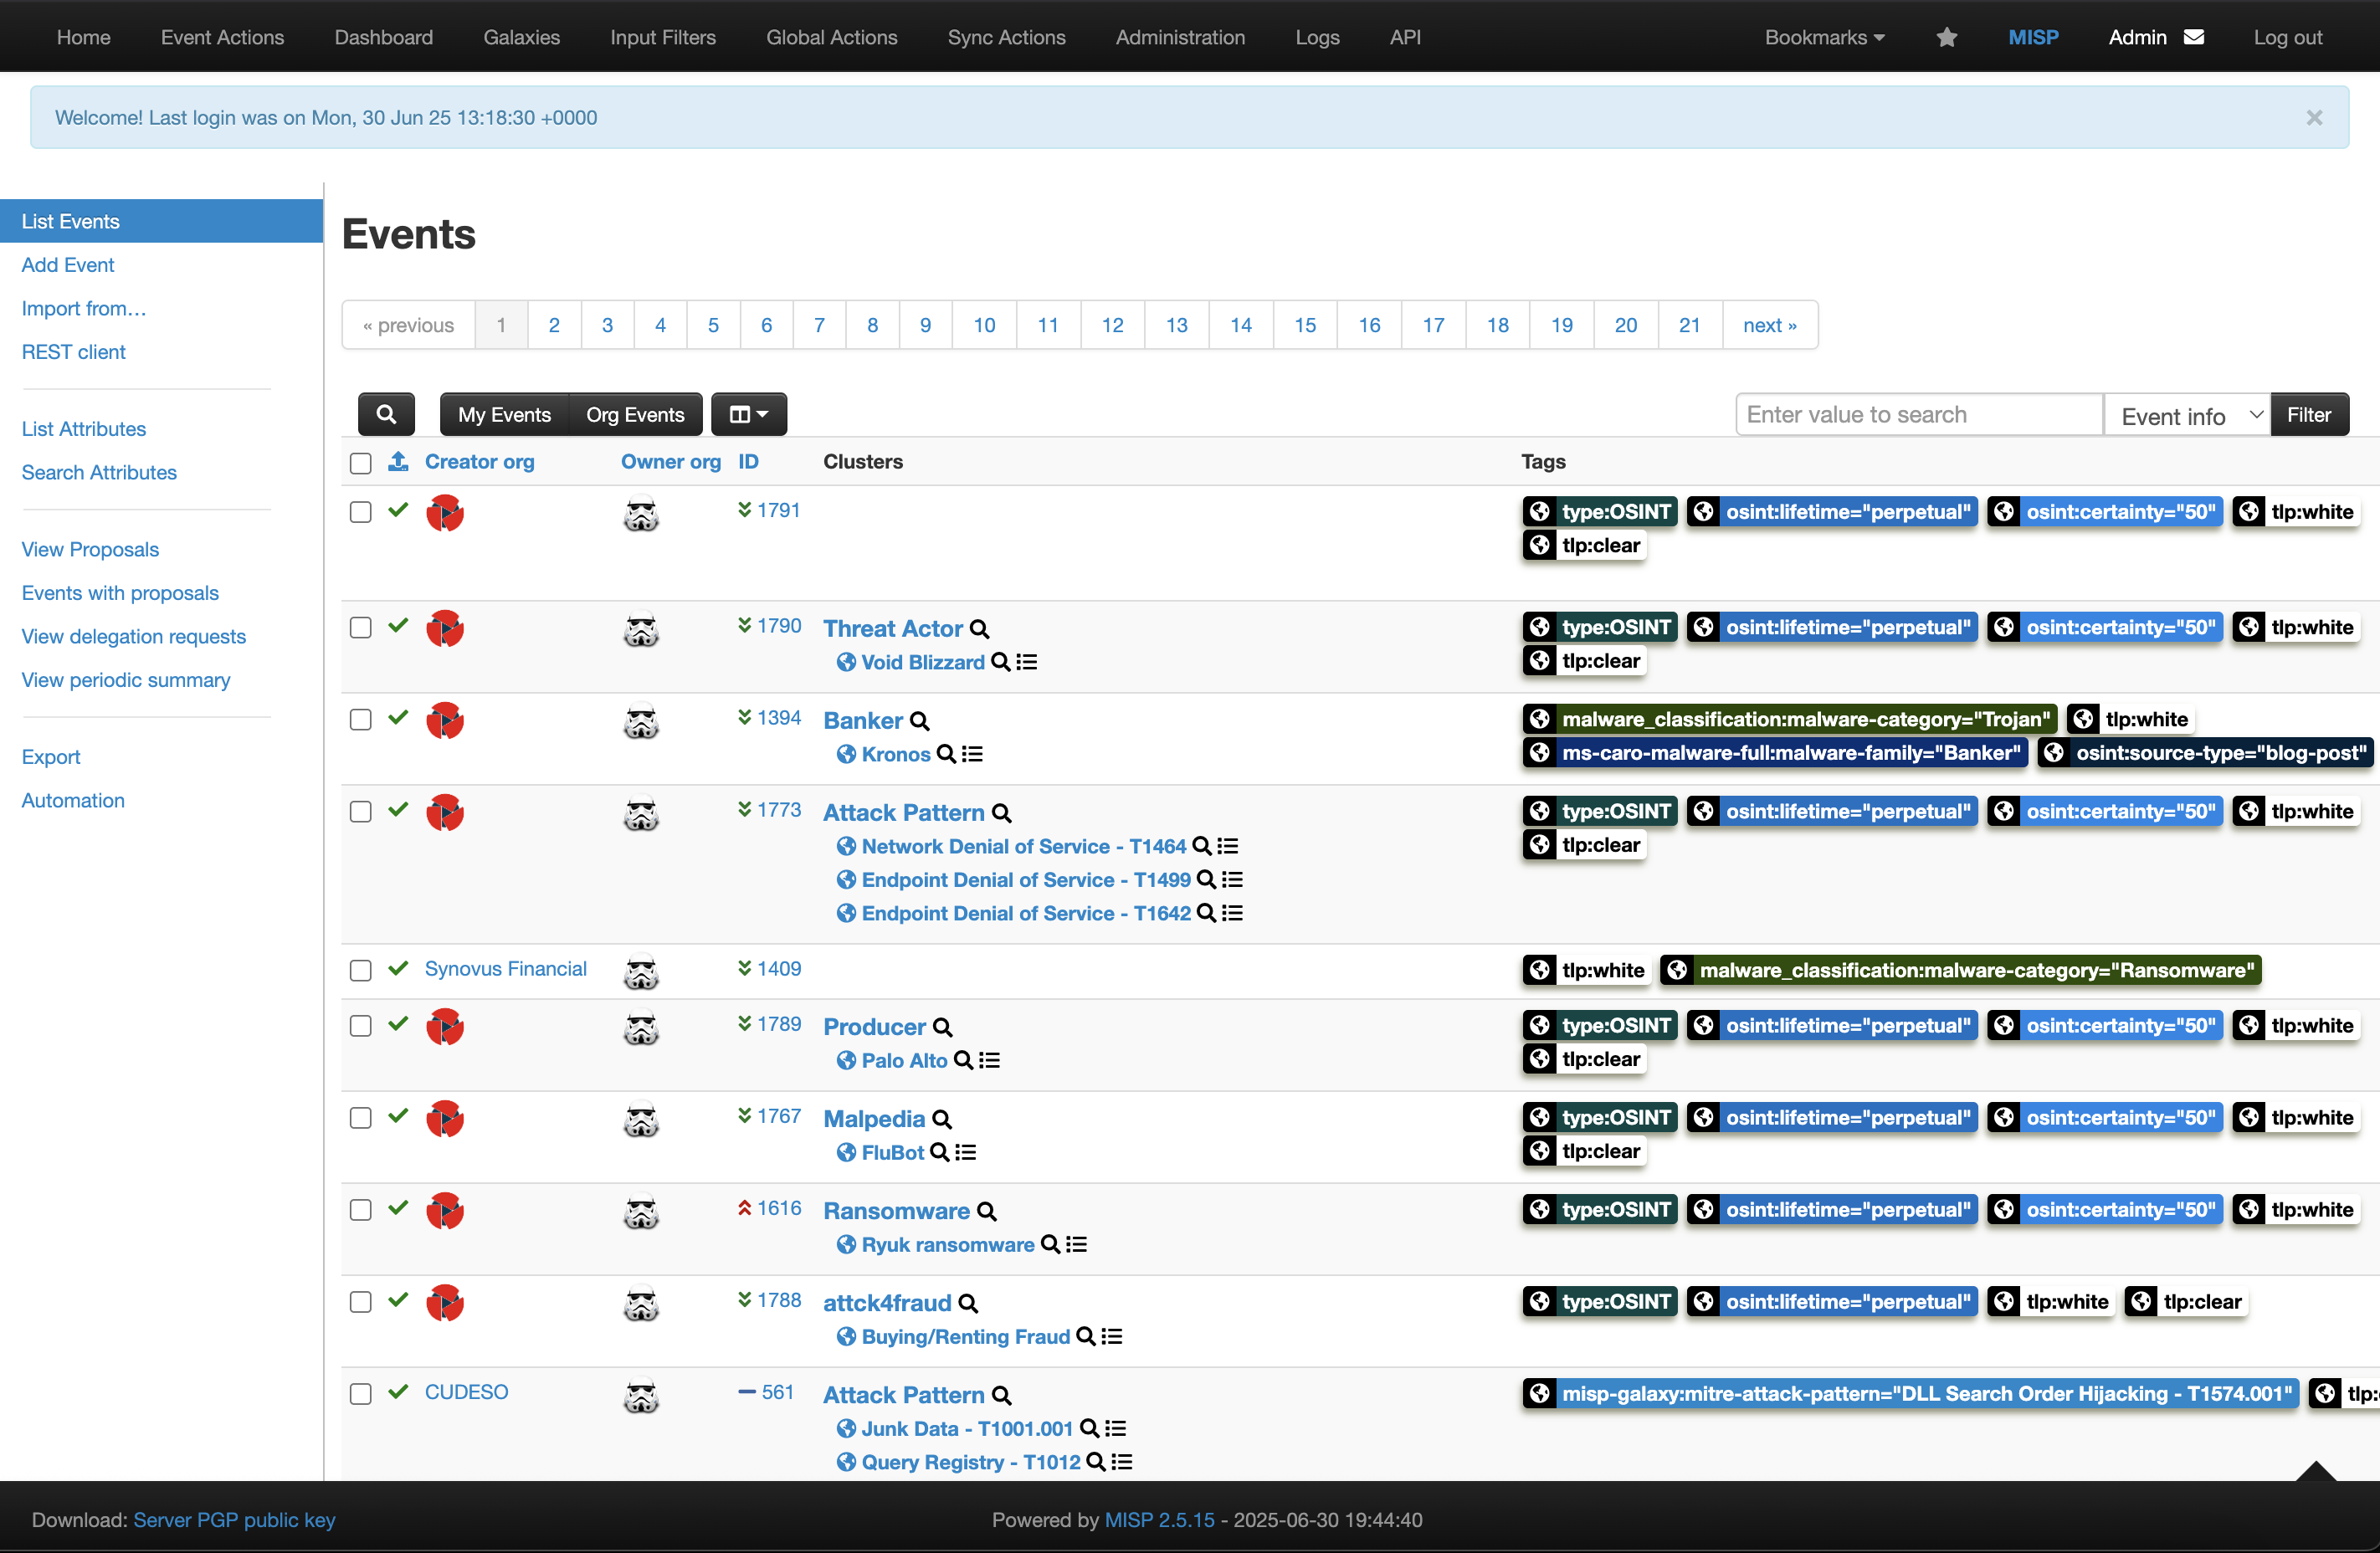Click the upload icon in table header
Image resolution: width=2380 pixels, height=1553 pixels.
click(398, 461)
